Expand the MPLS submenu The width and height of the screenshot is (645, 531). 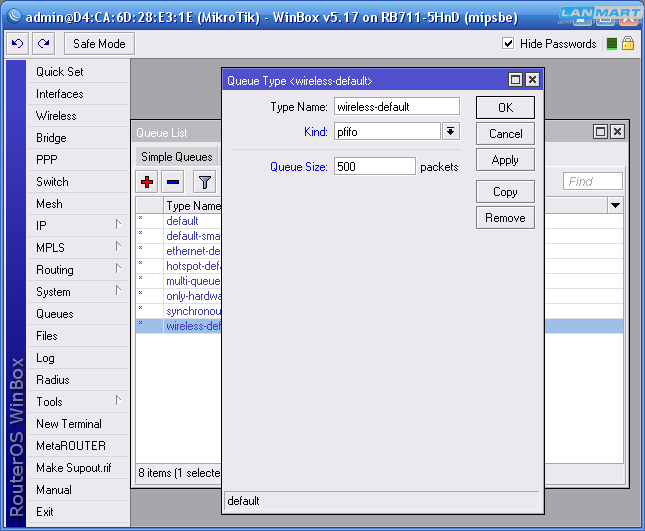click(x=118, y=247)
